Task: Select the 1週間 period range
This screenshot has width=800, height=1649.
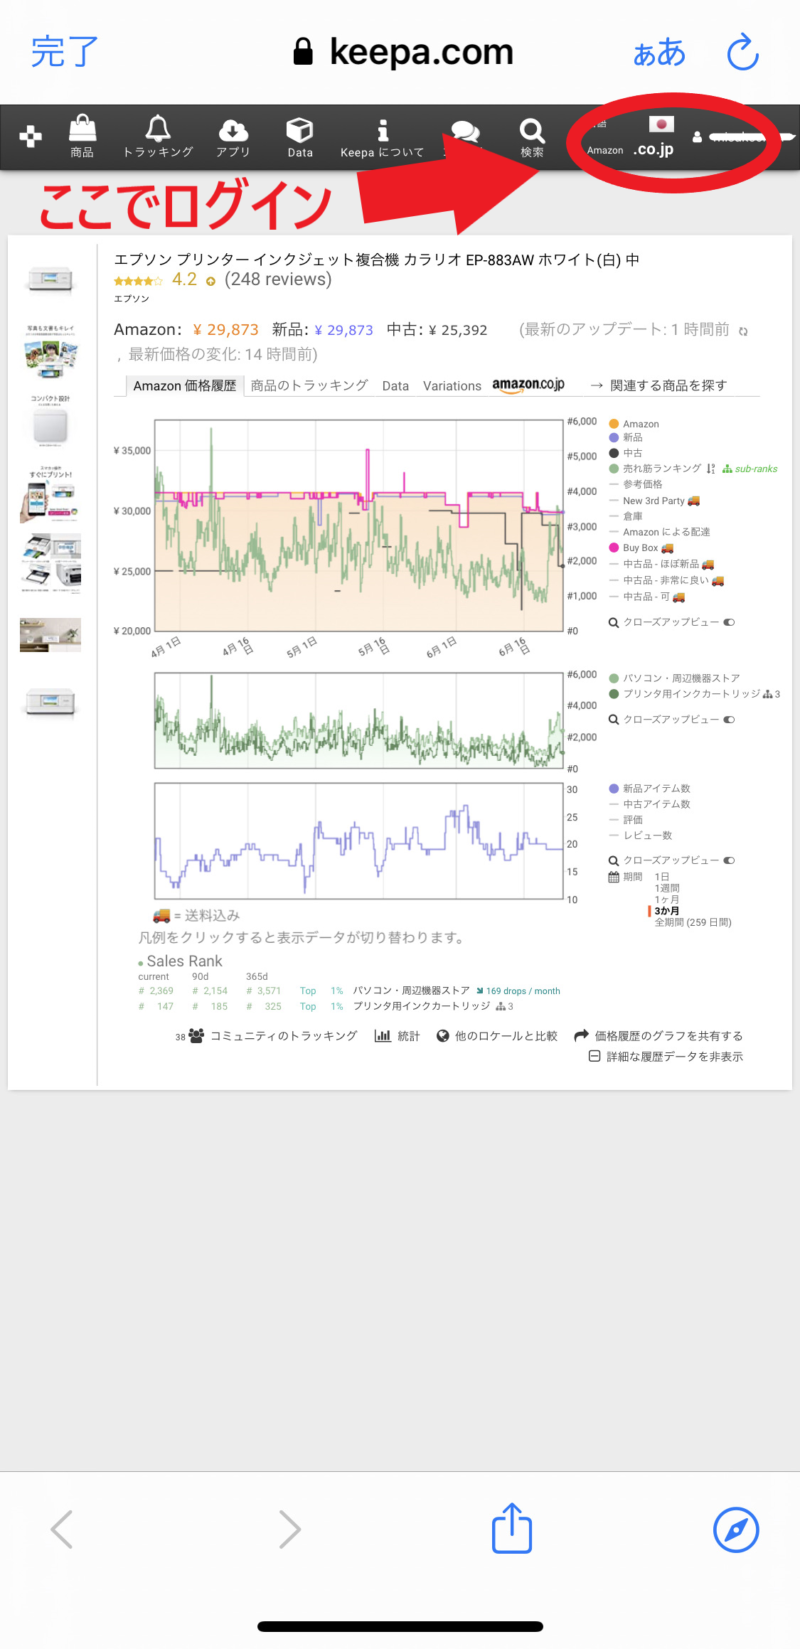Action: pyautogui.click(x=667, y=888)
